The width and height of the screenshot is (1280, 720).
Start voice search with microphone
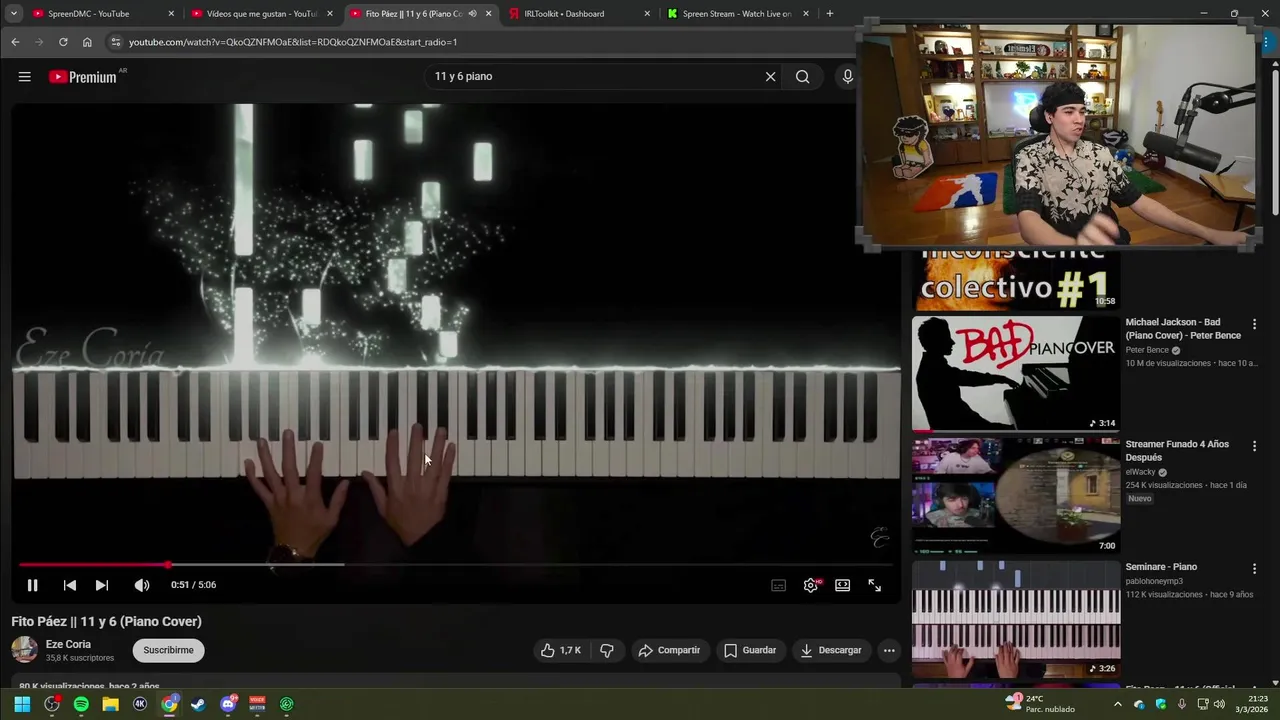[x=847, y=77]
